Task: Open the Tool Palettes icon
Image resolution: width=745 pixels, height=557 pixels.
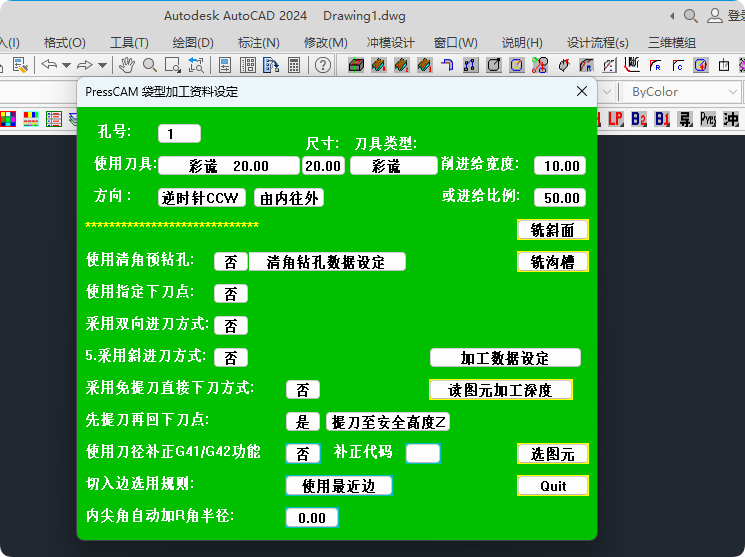Action: click(271, 65)
